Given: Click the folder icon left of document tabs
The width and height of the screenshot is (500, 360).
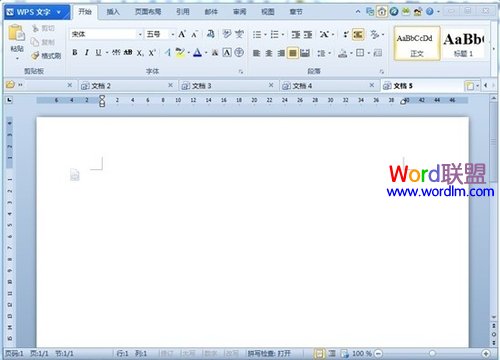Looking at the screenshot, I should 10,85.
